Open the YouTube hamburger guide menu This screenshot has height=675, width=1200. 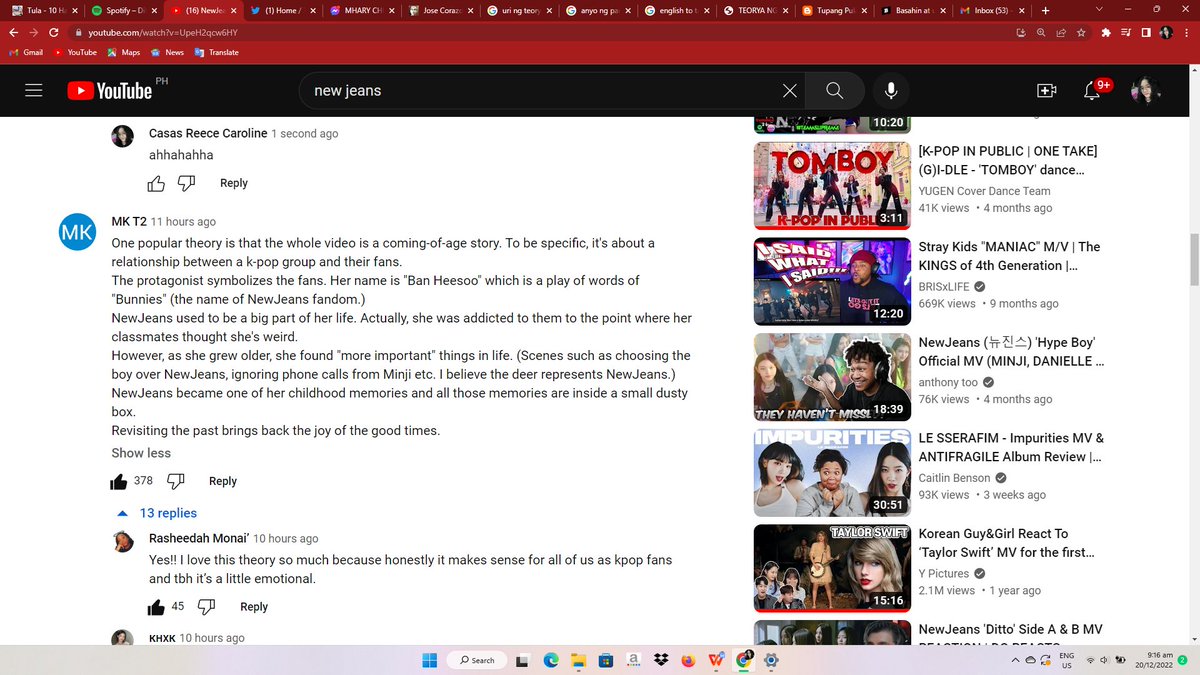(x=33, y=90)
